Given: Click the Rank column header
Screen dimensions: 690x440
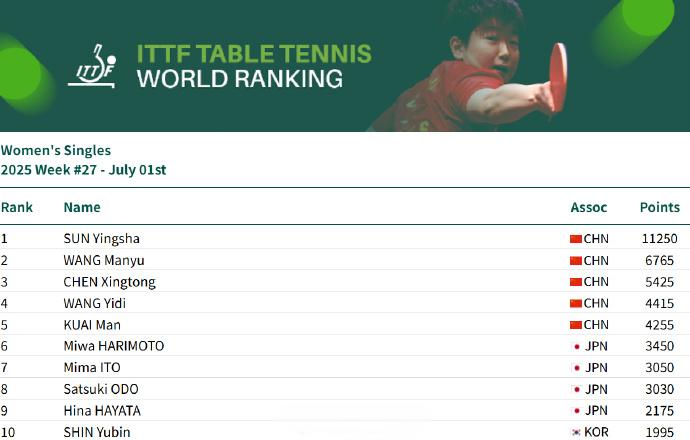Looking at the screenshot, I should [x=17, y=207].
